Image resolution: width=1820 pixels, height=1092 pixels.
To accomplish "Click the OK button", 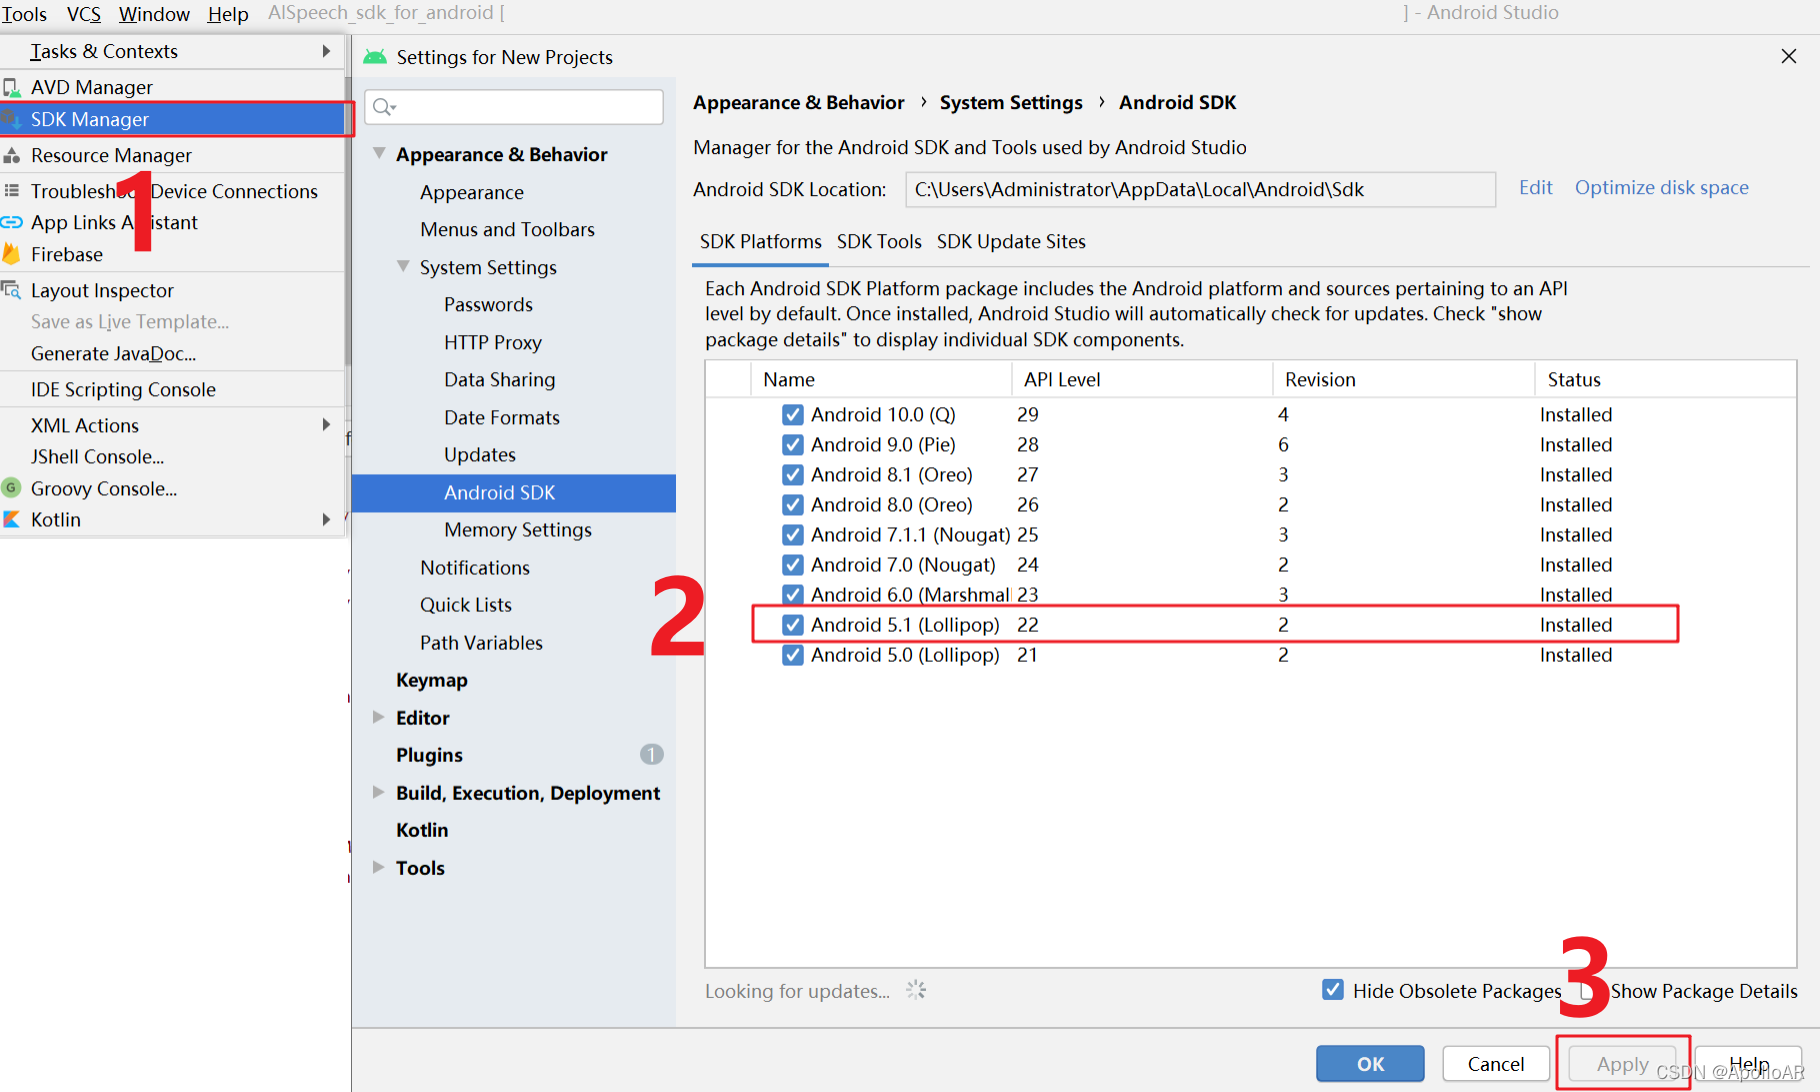I will 1370,1064.
